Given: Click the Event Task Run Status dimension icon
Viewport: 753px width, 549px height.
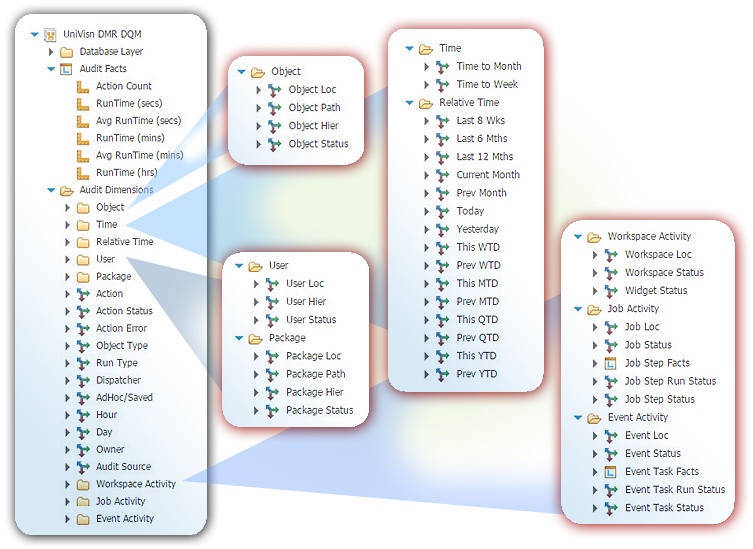Looking at the screenshot, I should 611,490.
